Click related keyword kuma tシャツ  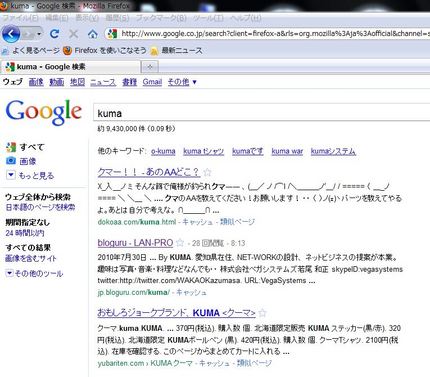tap(204, 151)
